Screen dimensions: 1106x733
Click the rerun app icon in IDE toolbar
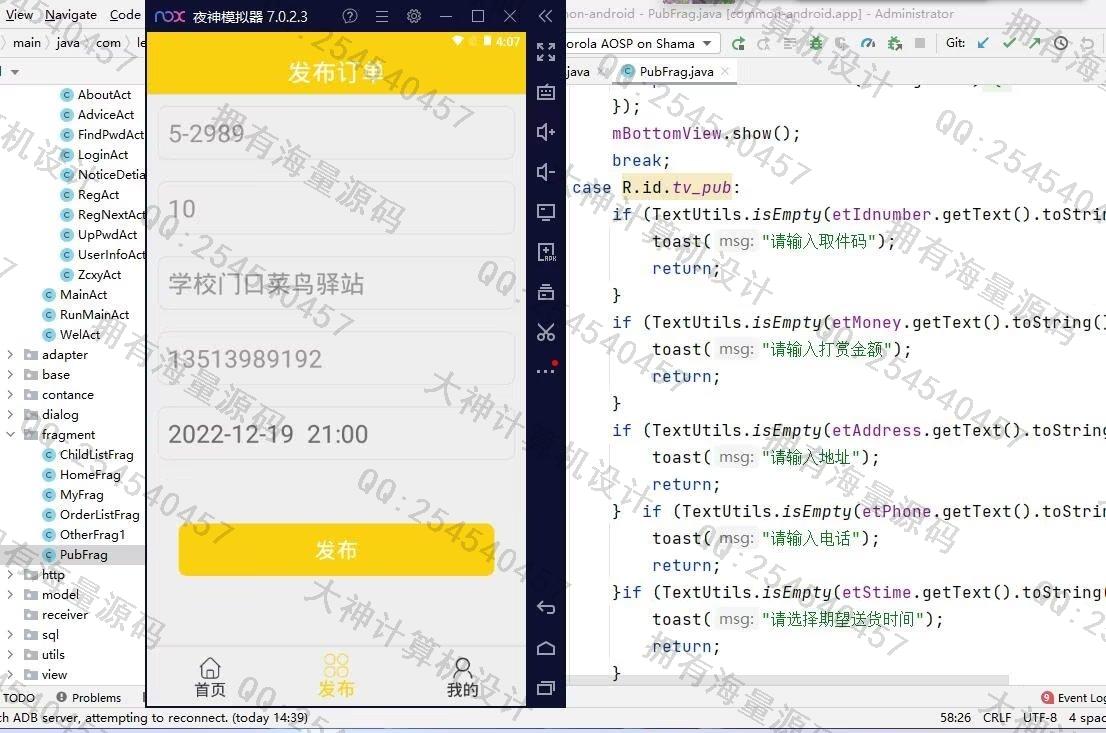[738, 44]
